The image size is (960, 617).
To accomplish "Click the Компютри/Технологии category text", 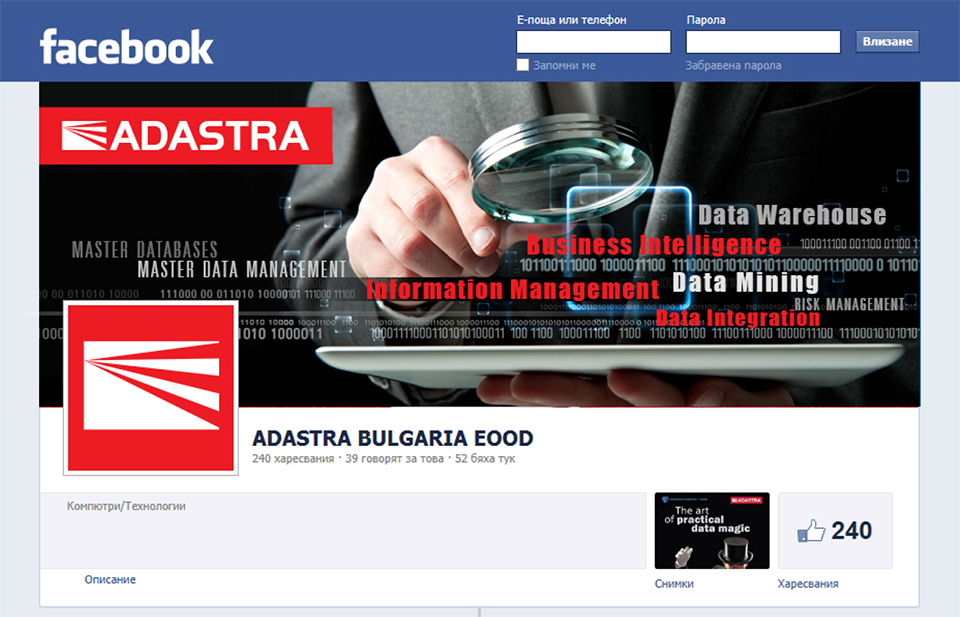I will (126, 506).
